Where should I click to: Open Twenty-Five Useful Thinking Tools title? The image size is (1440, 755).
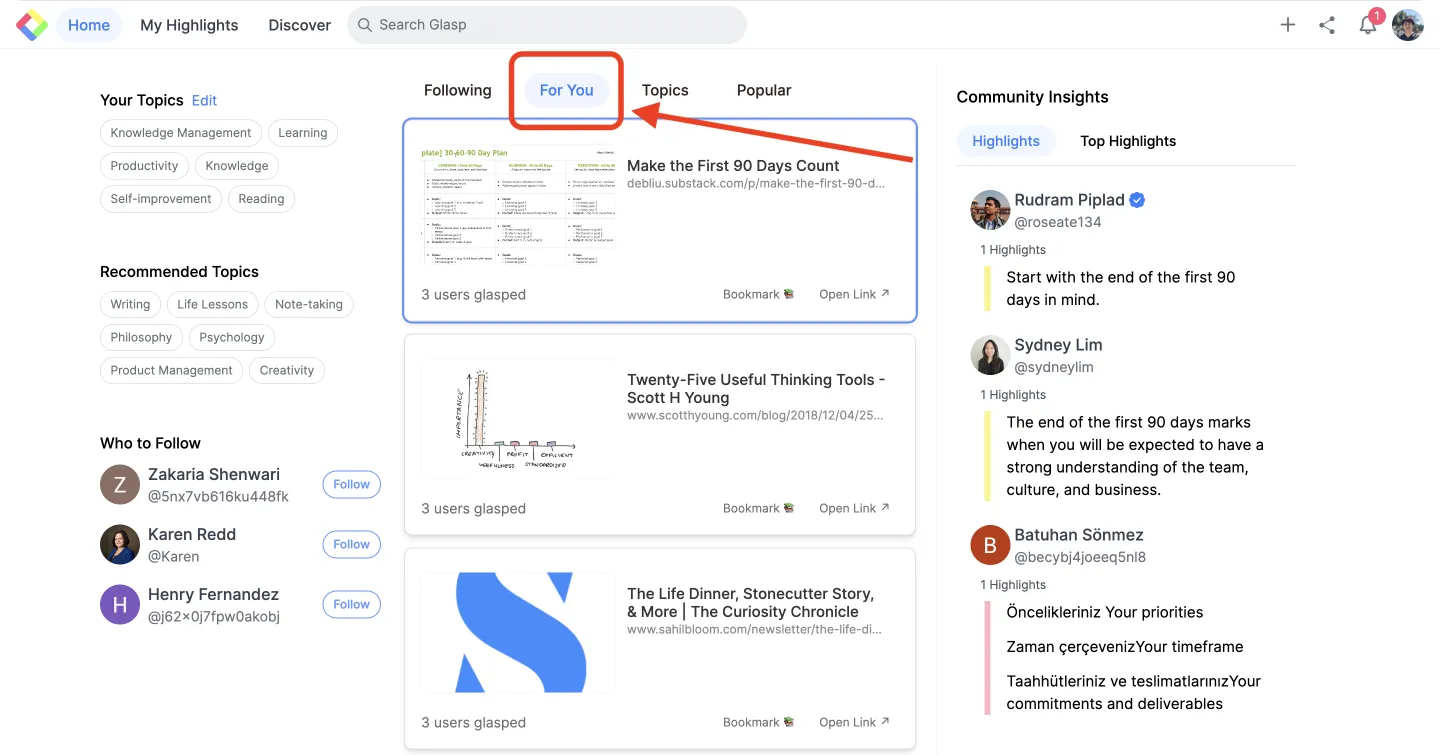tap(756, 389)
